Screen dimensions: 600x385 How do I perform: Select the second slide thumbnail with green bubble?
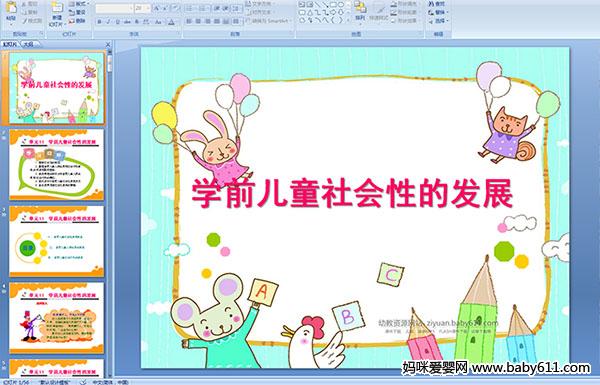(x=57, y=165)
